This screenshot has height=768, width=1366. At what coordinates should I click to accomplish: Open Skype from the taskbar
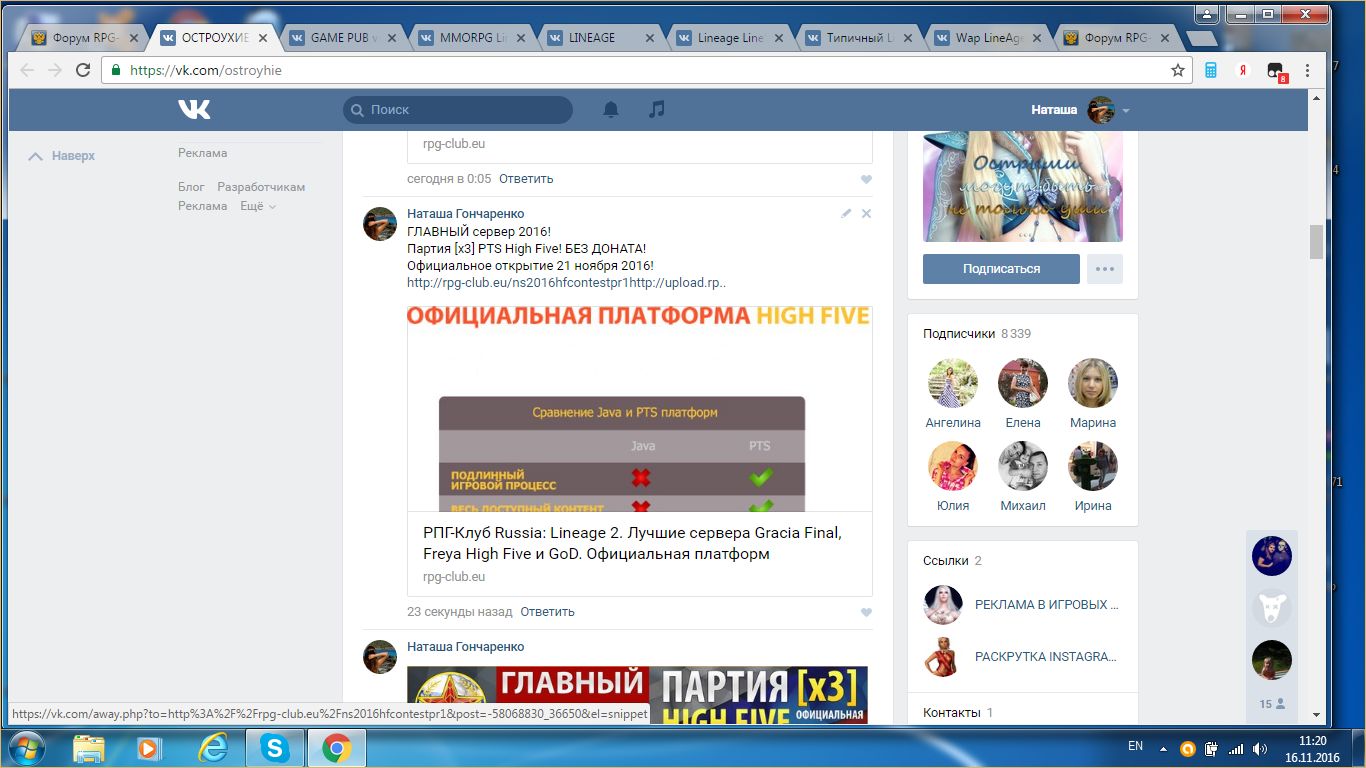[x=273, y=747]
